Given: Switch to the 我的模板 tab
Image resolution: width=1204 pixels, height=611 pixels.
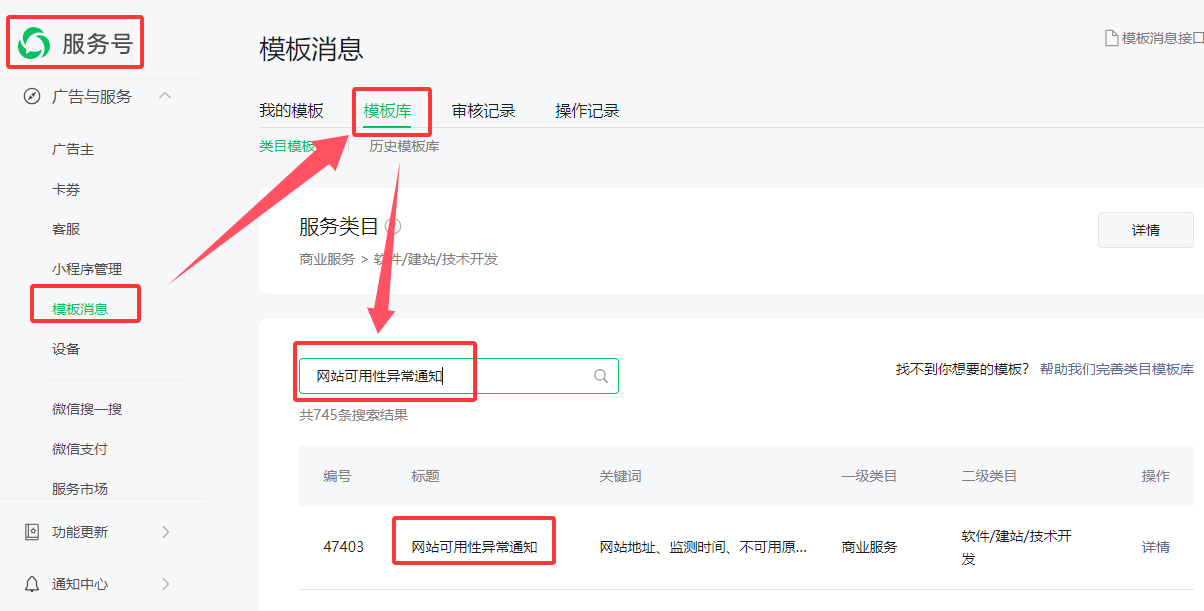Looking at the screenshot, I should (291, 111).
